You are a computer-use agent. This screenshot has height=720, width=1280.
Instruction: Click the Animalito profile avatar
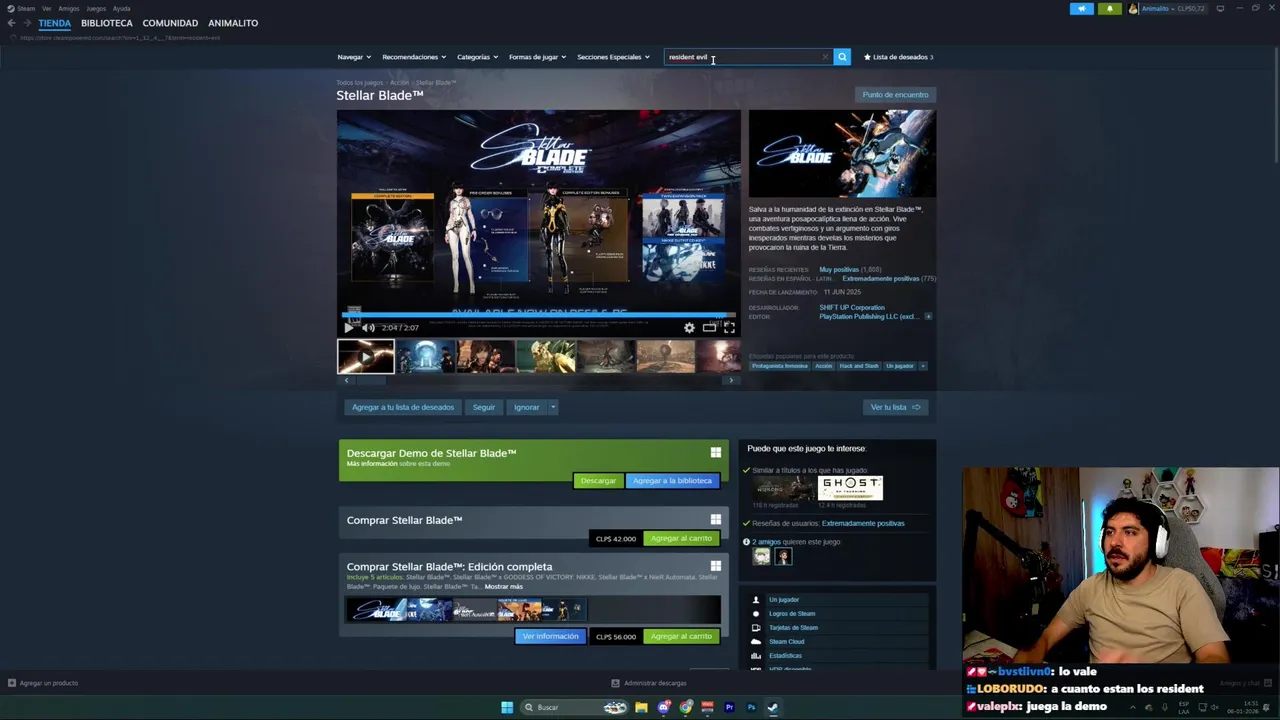pos(1133,8)
